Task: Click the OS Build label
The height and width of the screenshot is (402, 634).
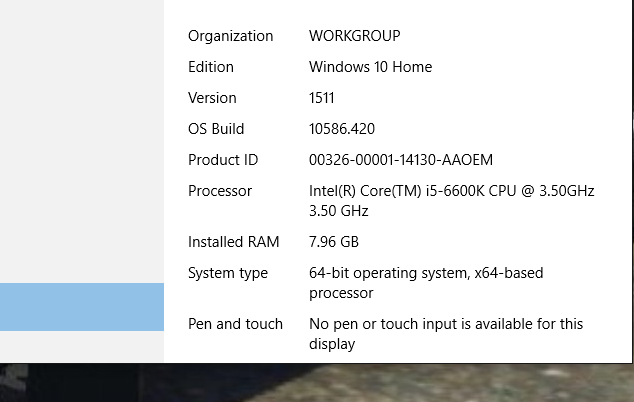Action: [216, 129]
